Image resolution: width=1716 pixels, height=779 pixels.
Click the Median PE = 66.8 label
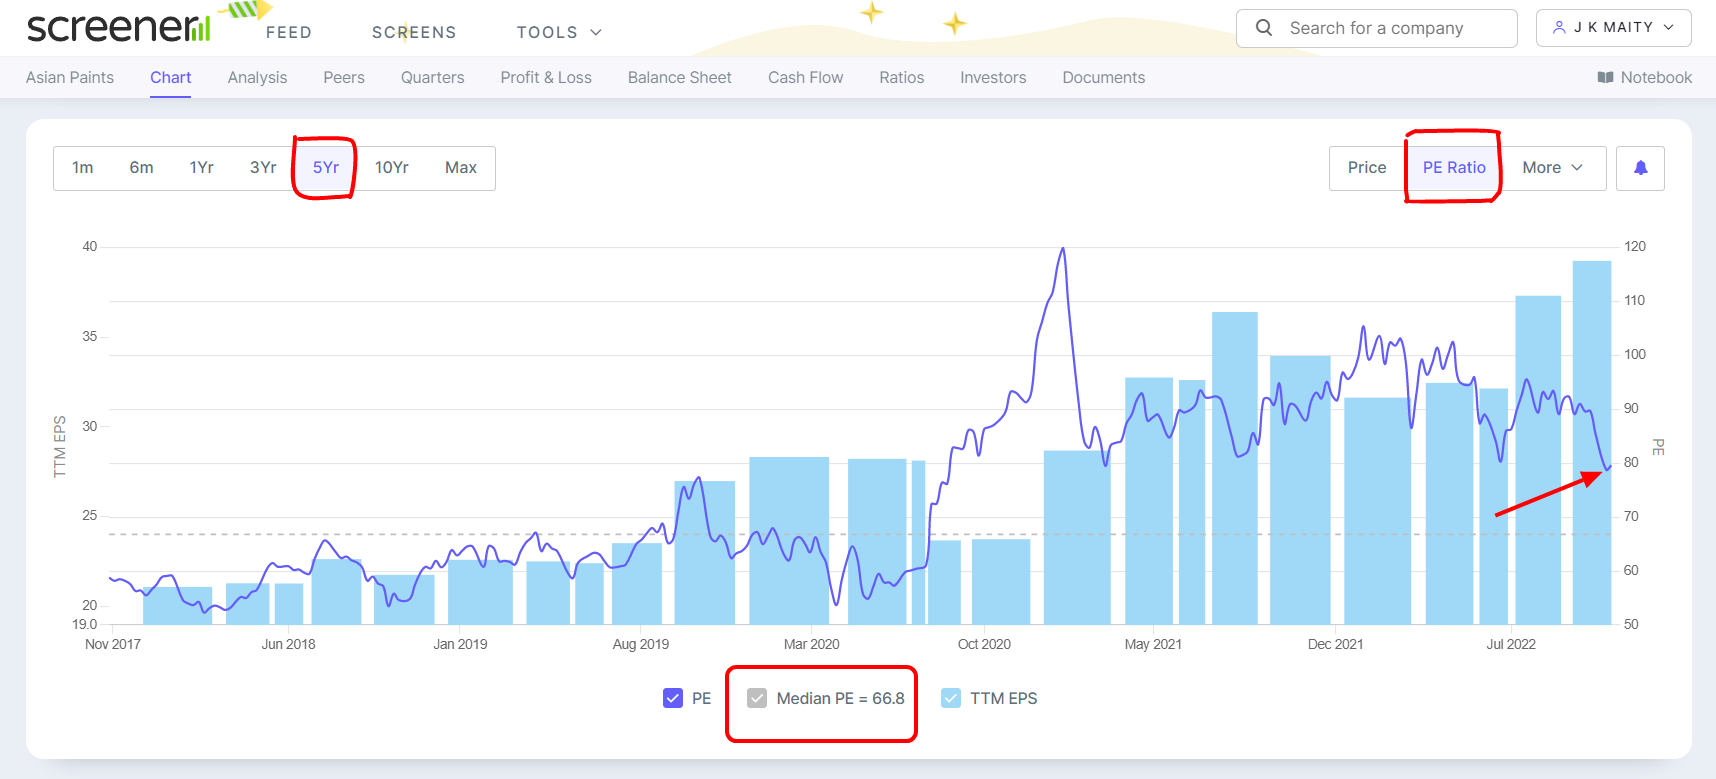pyautogui.click(x=840, y=698)
